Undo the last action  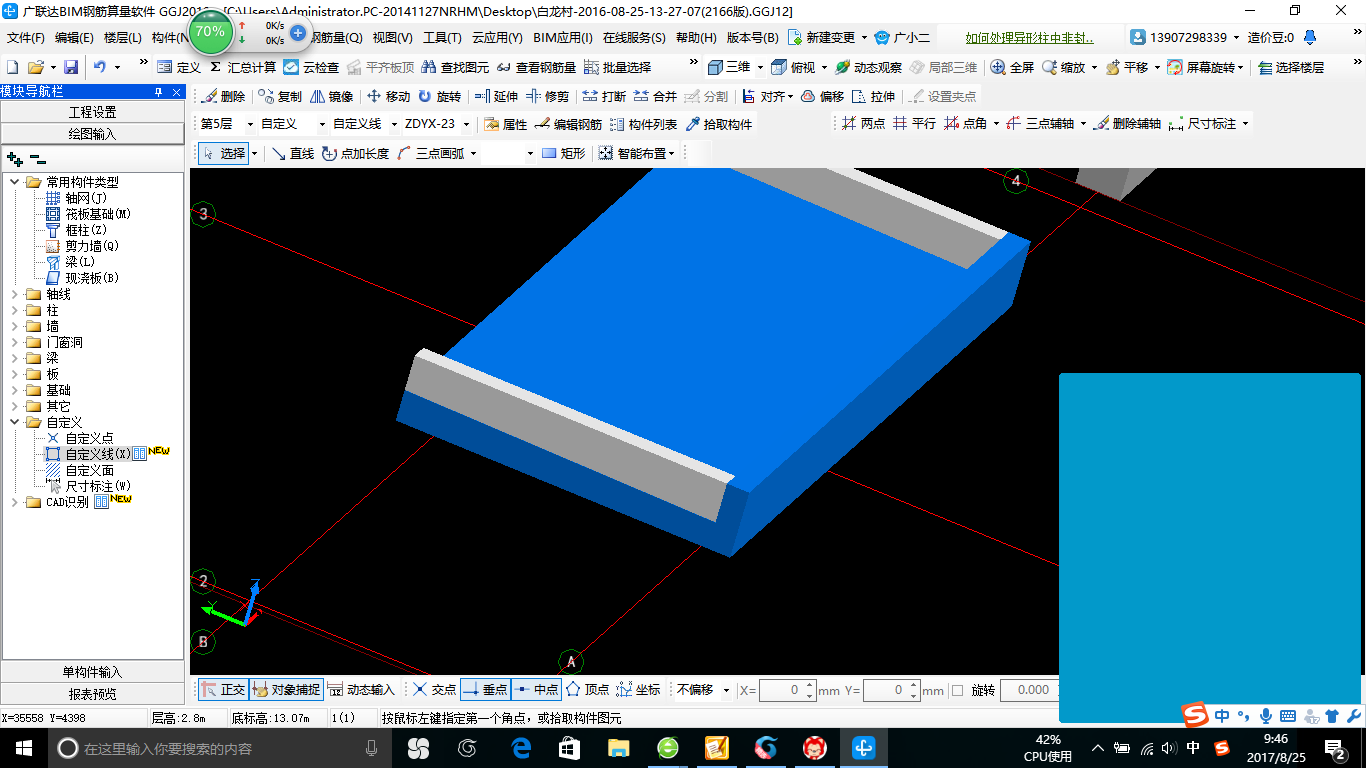click(x=100, y=67)
